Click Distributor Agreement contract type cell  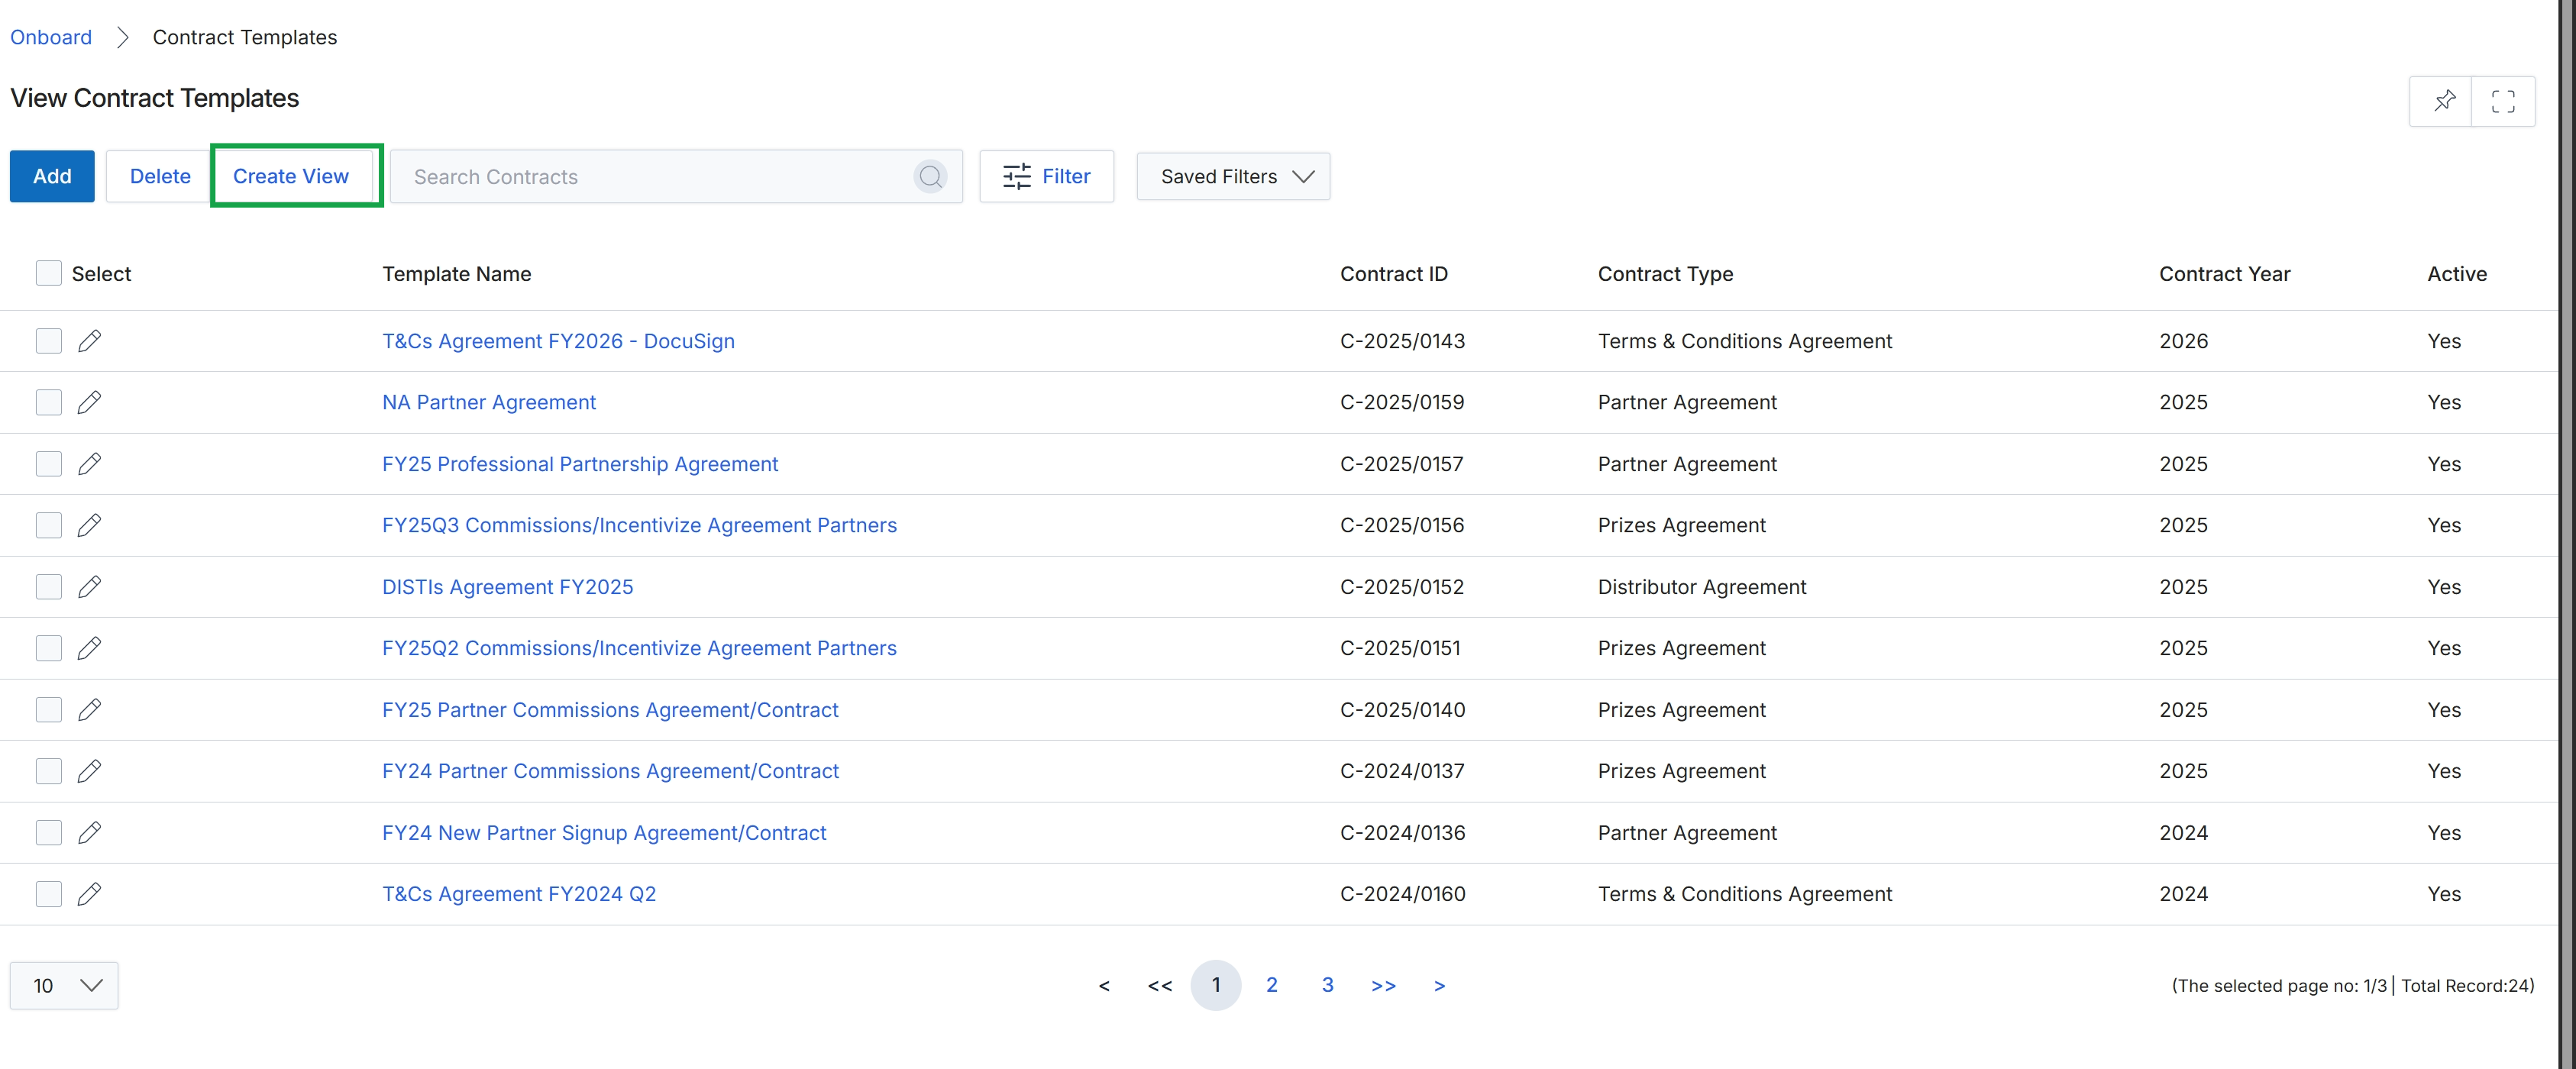pos(1702,587)
